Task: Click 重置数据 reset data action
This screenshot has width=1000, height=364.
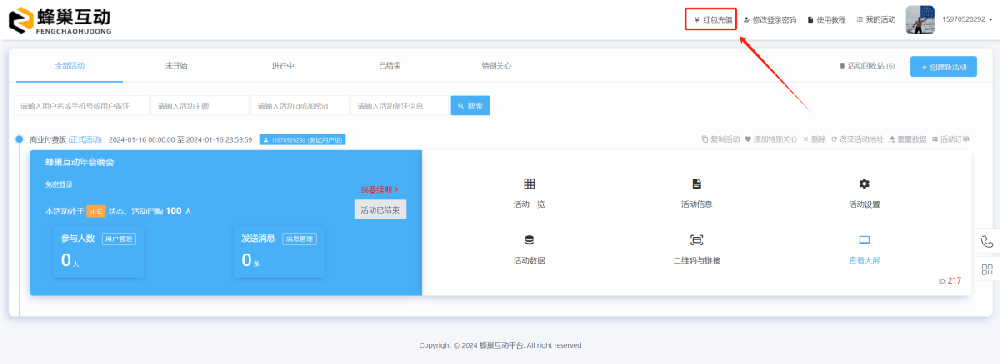Action: click(908, 140)
